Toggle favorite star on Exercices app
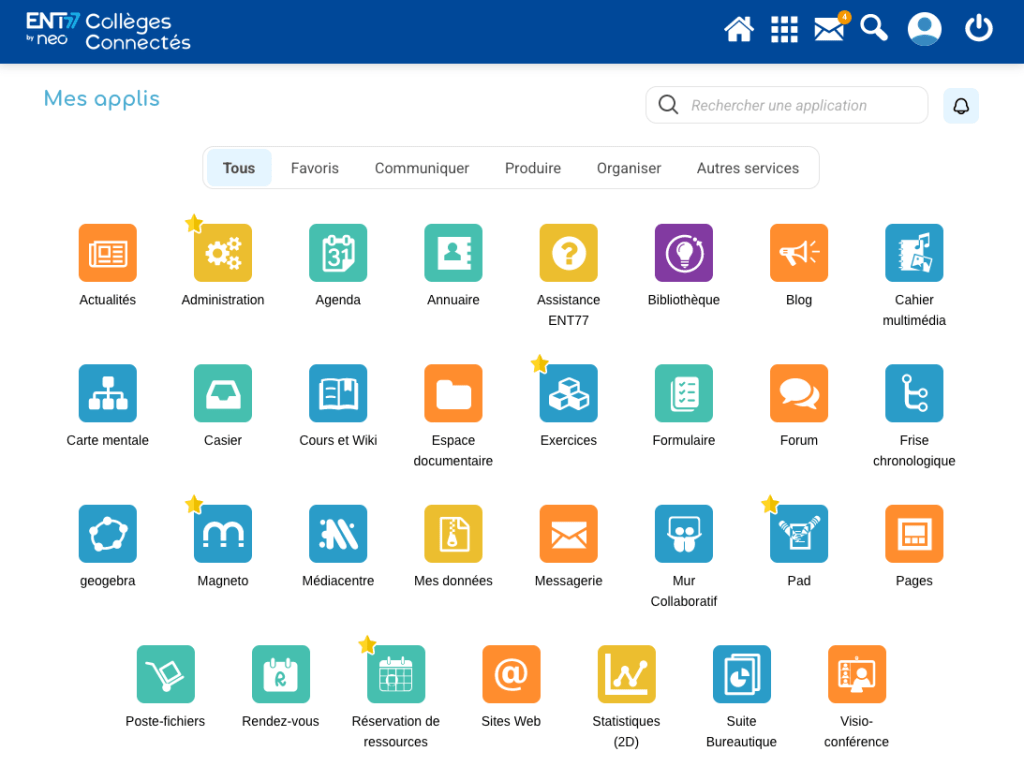The image size is (1024, 766). pyautogui.click(x=540, y=364)
